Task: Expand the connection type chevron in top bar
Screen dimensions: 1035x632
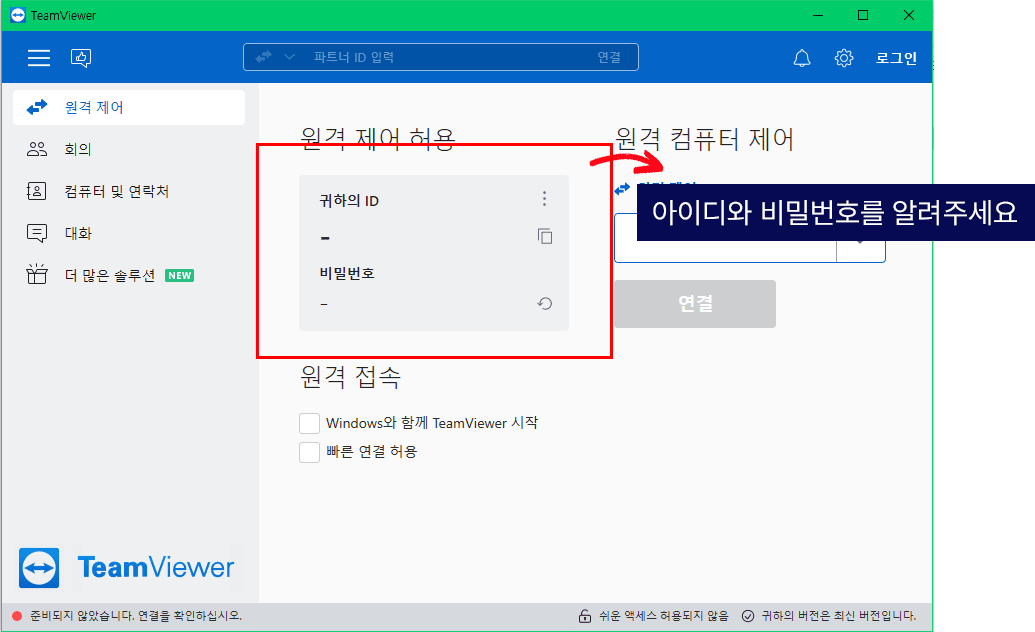Action: pos(289,57)
